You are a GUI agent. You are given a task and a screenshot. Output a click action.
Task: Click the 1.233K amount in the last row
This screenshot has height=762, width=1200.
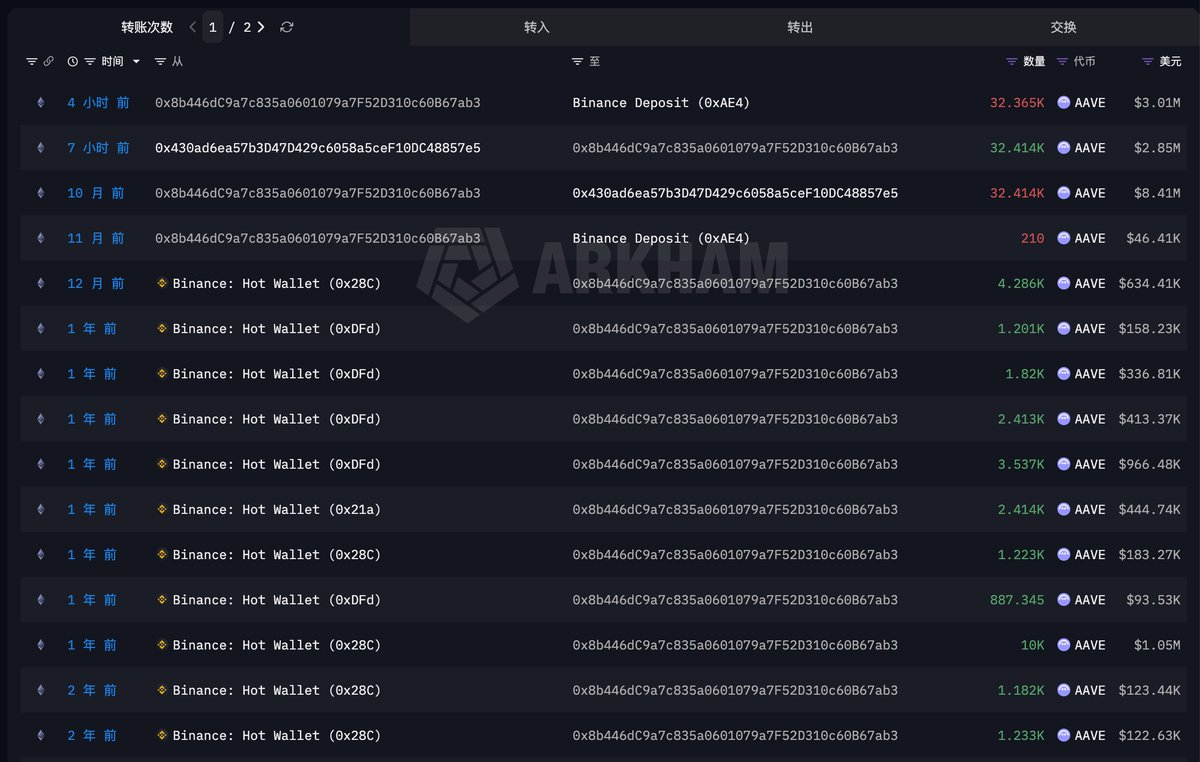(1021, 735)
